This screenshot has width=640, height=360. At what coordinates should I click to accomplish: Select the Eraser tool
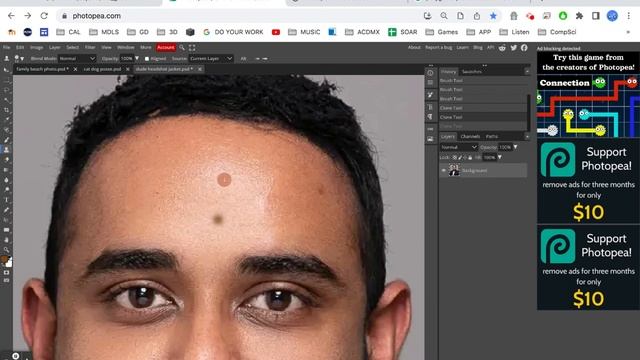tap(6, 160)
